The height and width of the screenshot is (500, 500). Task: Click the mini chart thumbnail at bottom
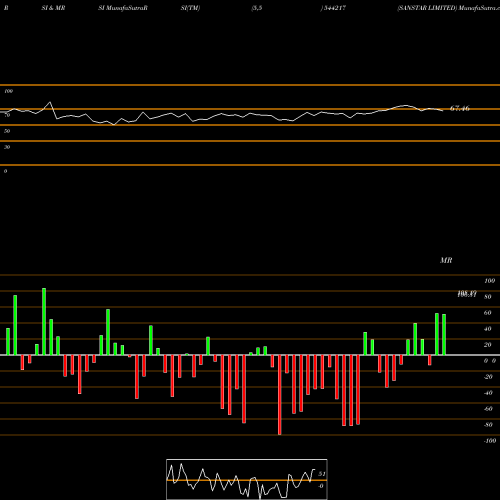tap(247, 479)
